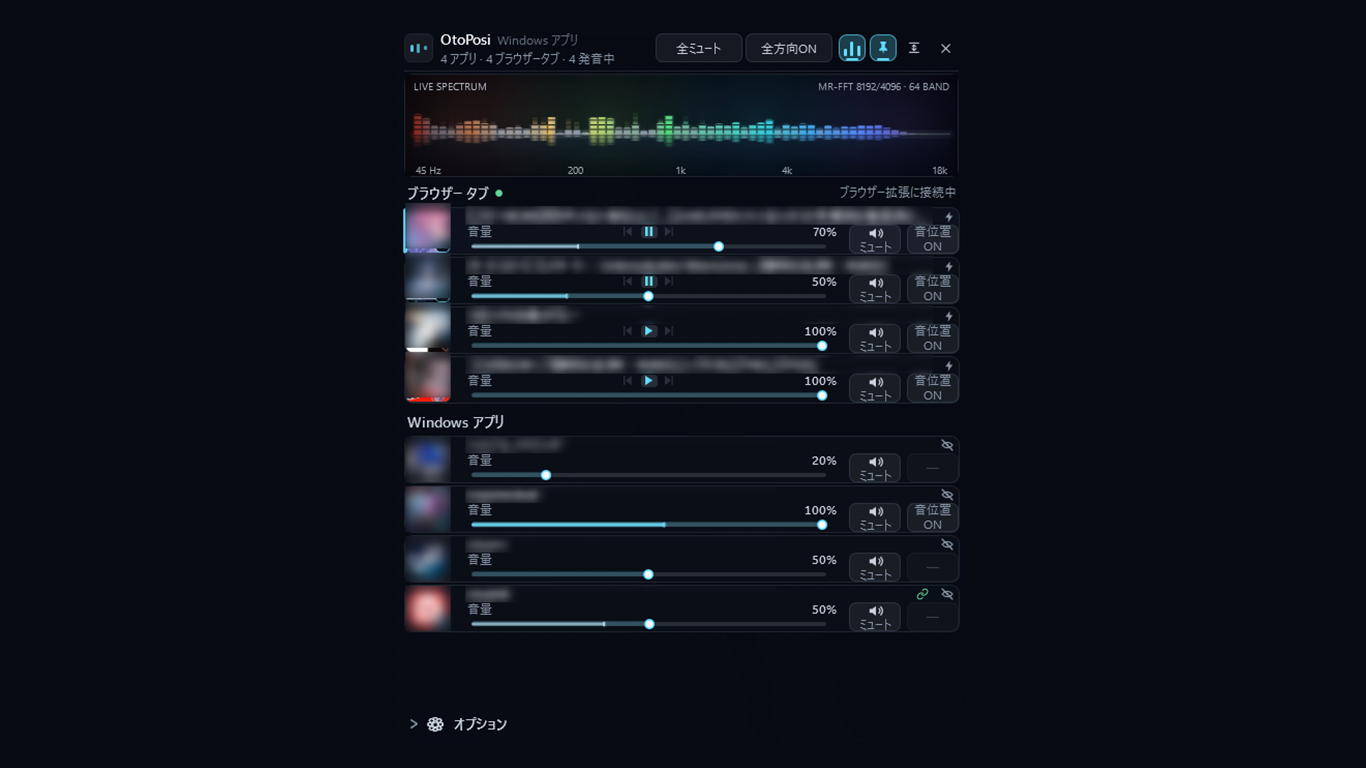Toggle the pin always-on-top button

click(883, 48)
